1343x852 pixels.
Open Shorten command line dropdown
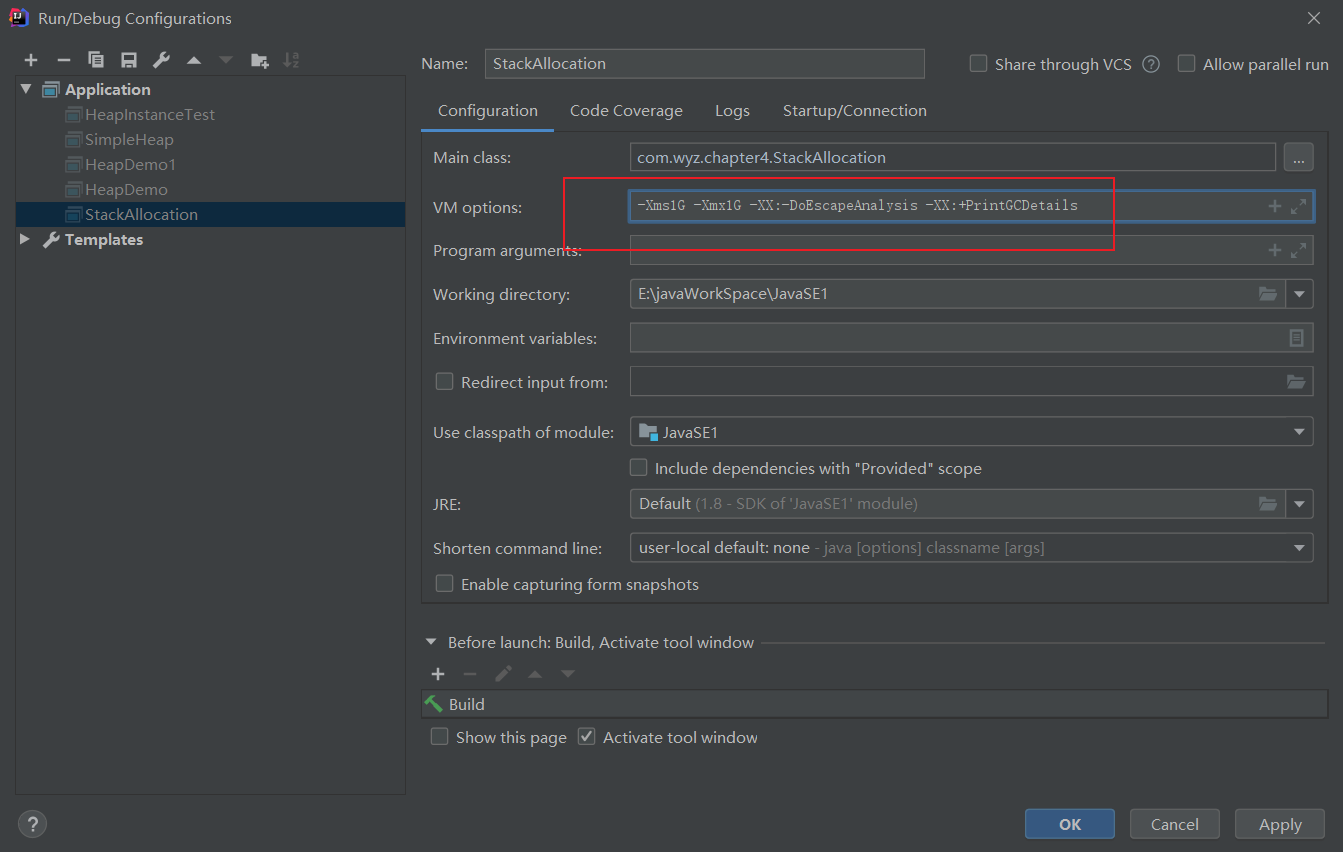click(1299, 547)
